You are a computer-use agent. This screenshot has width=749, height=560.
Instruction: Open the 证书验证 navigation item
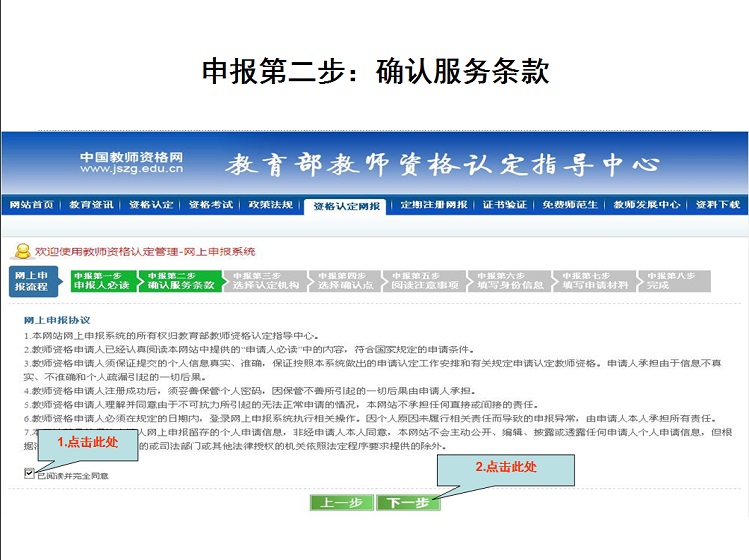[x=504, y=205]
